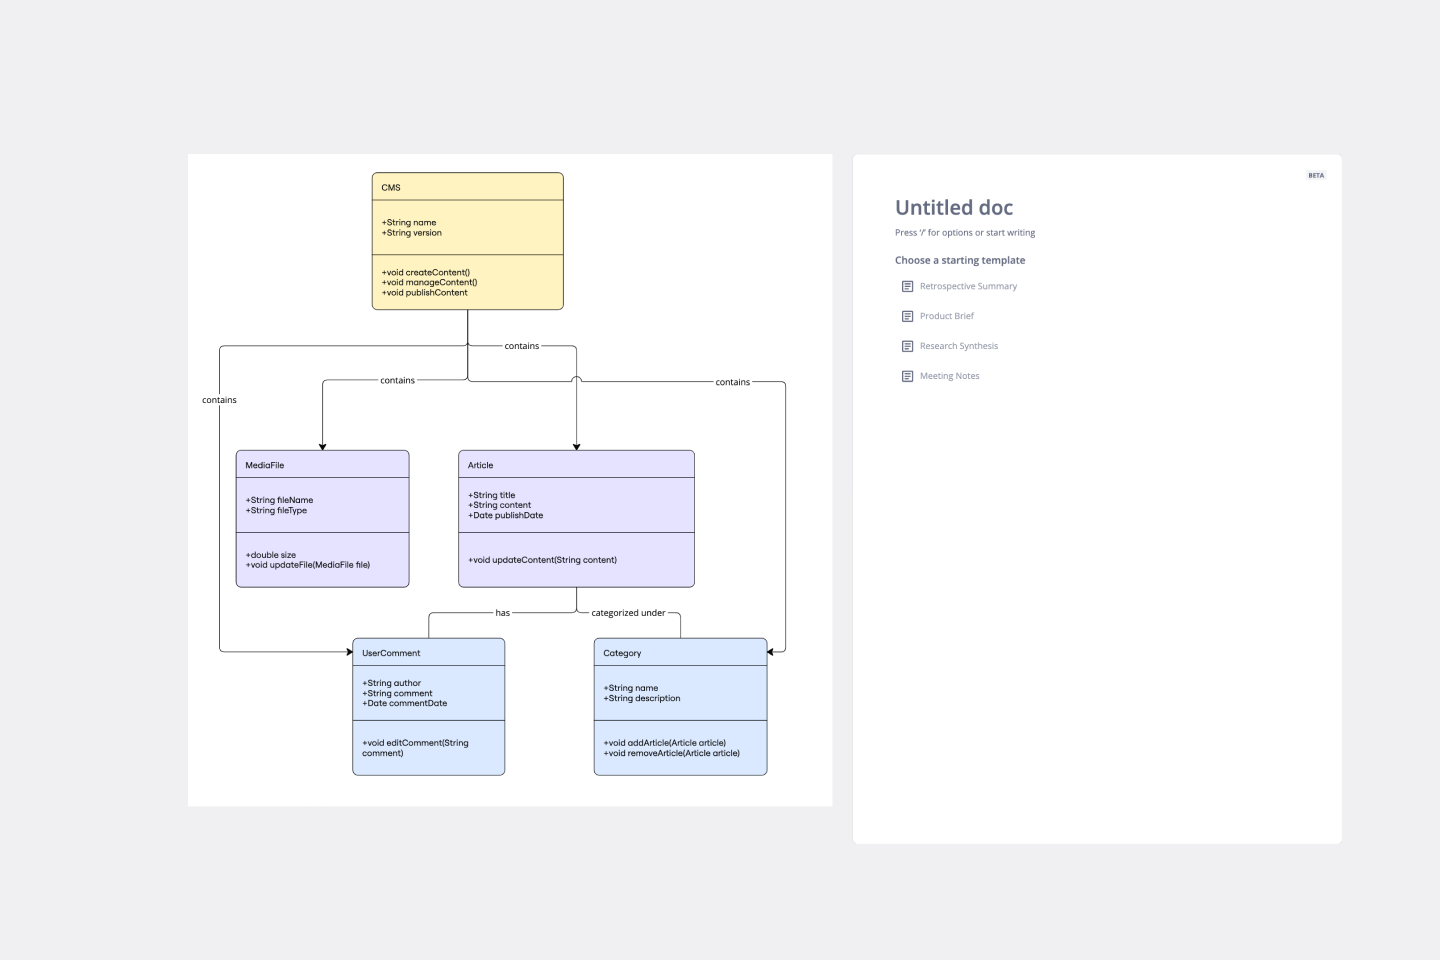1440x960 pixels.
Task: Click the Product Brief document icon
Action: pyautogui.click(x=907, y=316)
